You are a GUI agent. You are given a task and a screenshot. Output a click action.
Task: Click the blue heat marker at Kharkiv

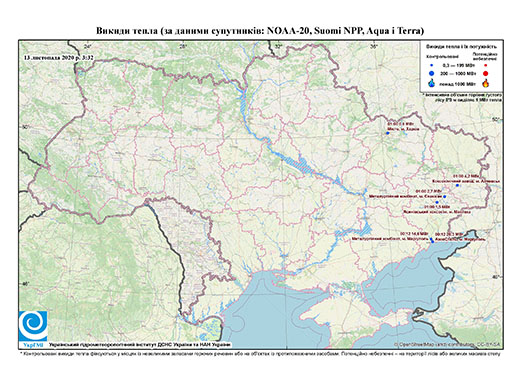(388, 133)
